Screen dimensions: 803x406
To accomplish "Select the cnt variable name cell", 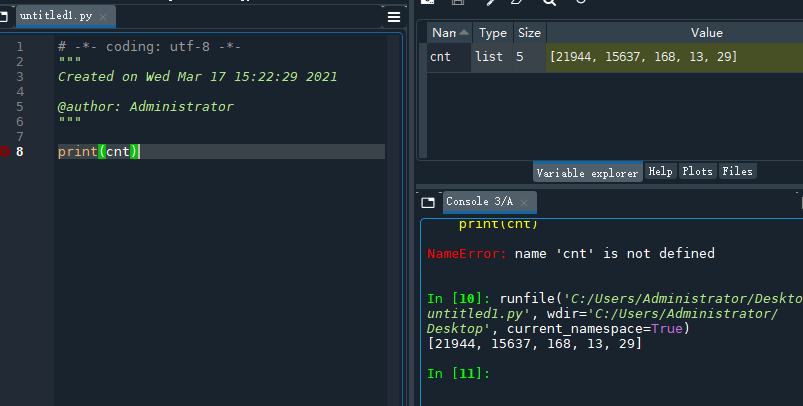I will click(x=449, y=57).
